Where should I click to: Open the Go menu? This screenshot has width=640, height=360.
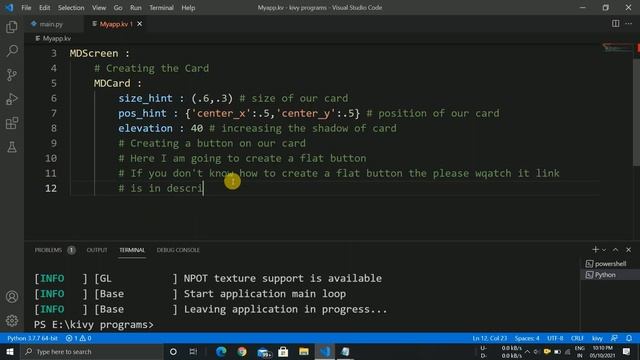click(x=118, y=8)
